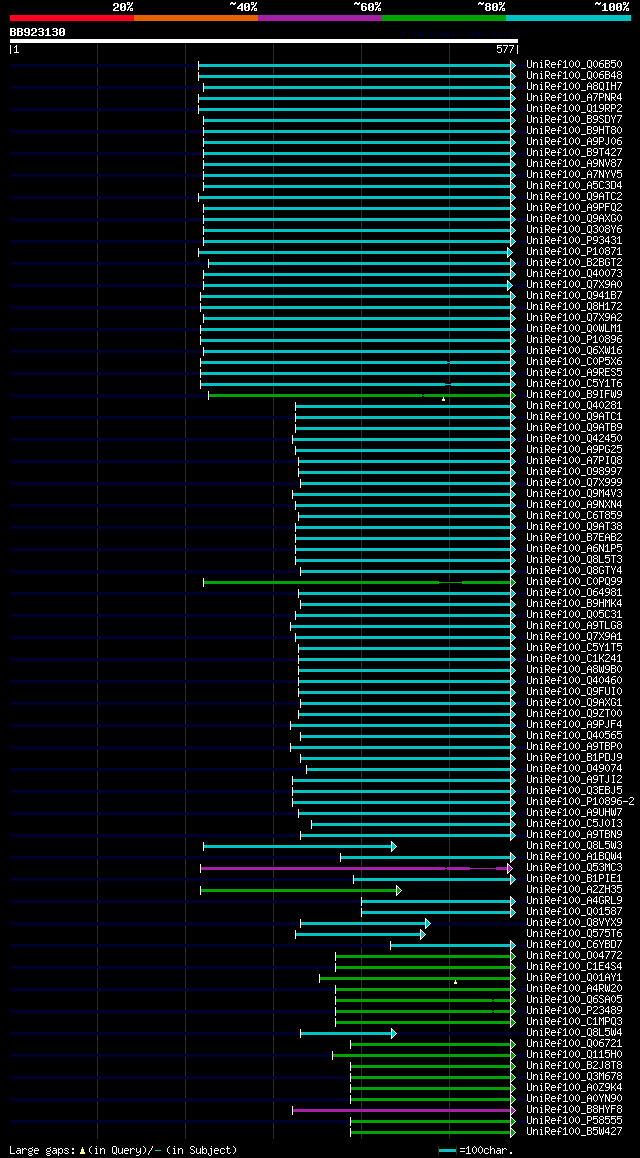640x1158 pixels.
Task: Click the UniRef100_Q941B7 entry
Action: coord(574,295)
